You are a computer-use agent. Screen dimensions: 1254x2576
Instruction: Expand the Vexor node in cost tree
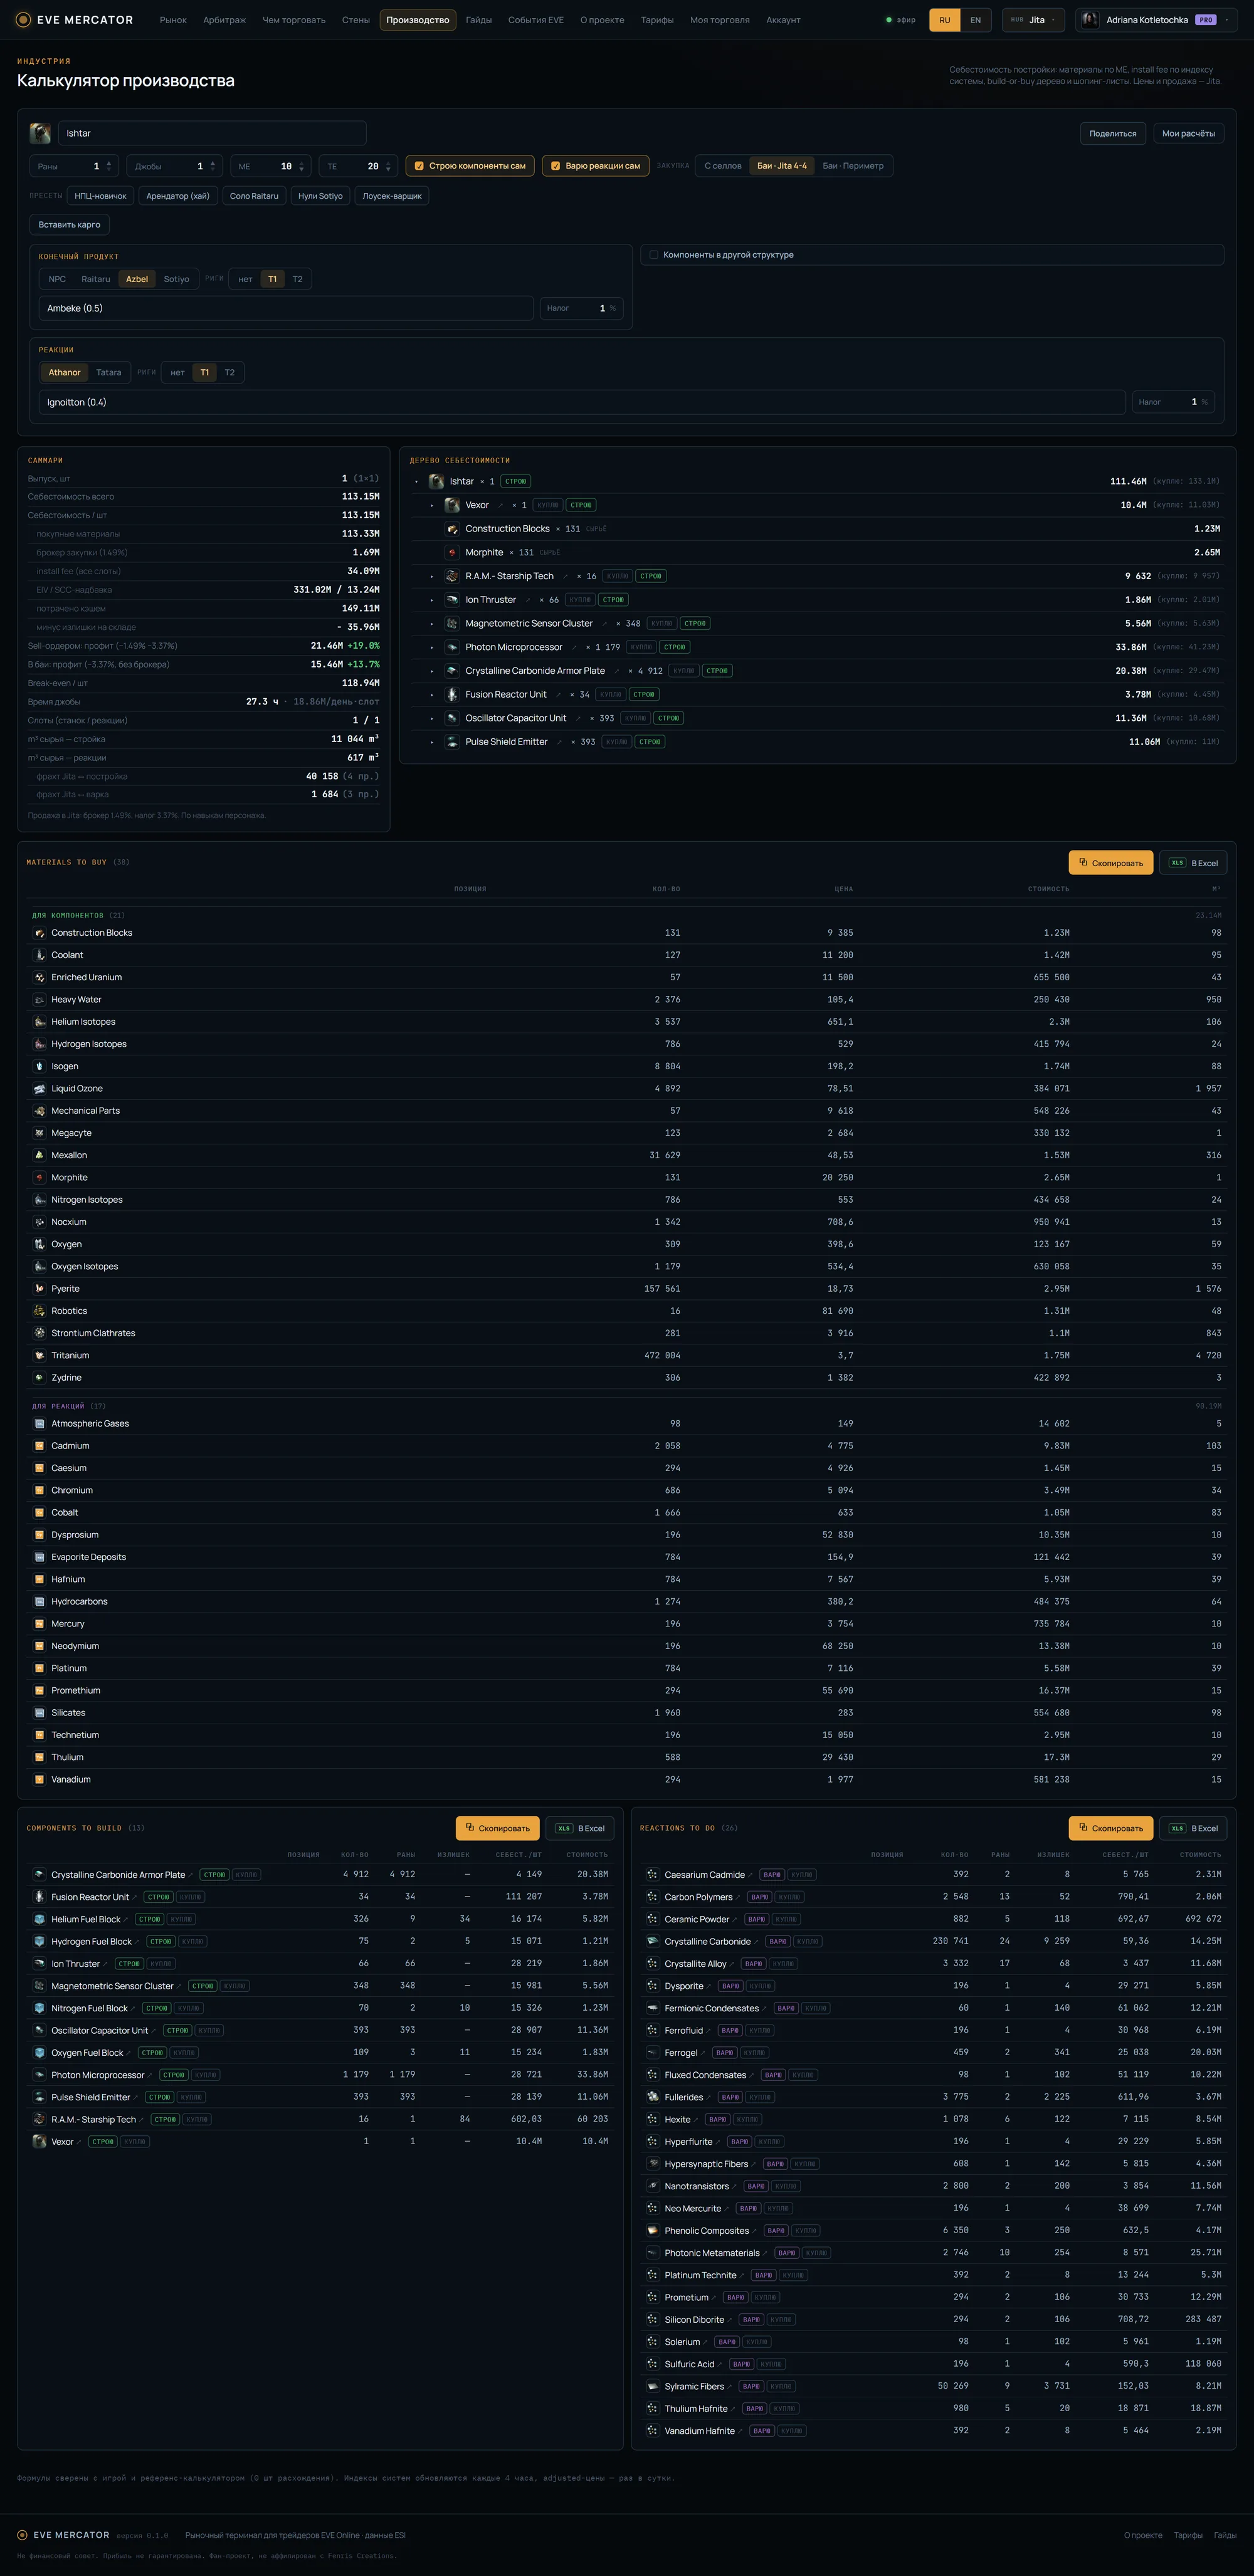click(x=432, y=505)
